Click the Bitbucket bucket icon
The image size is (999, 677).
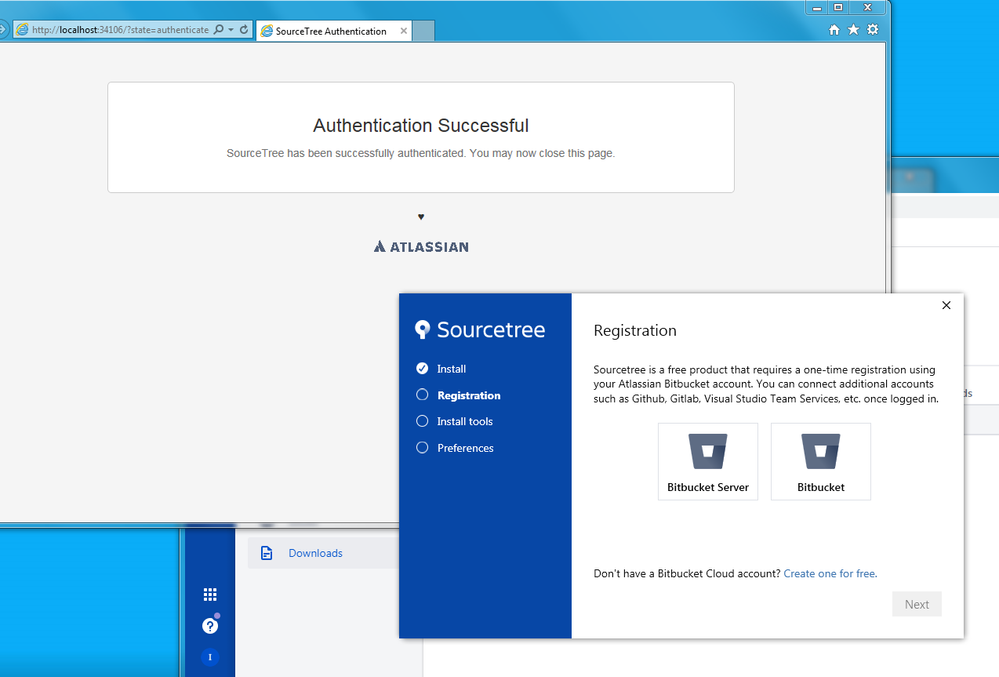pyautogui.click(x=821, y=451)
